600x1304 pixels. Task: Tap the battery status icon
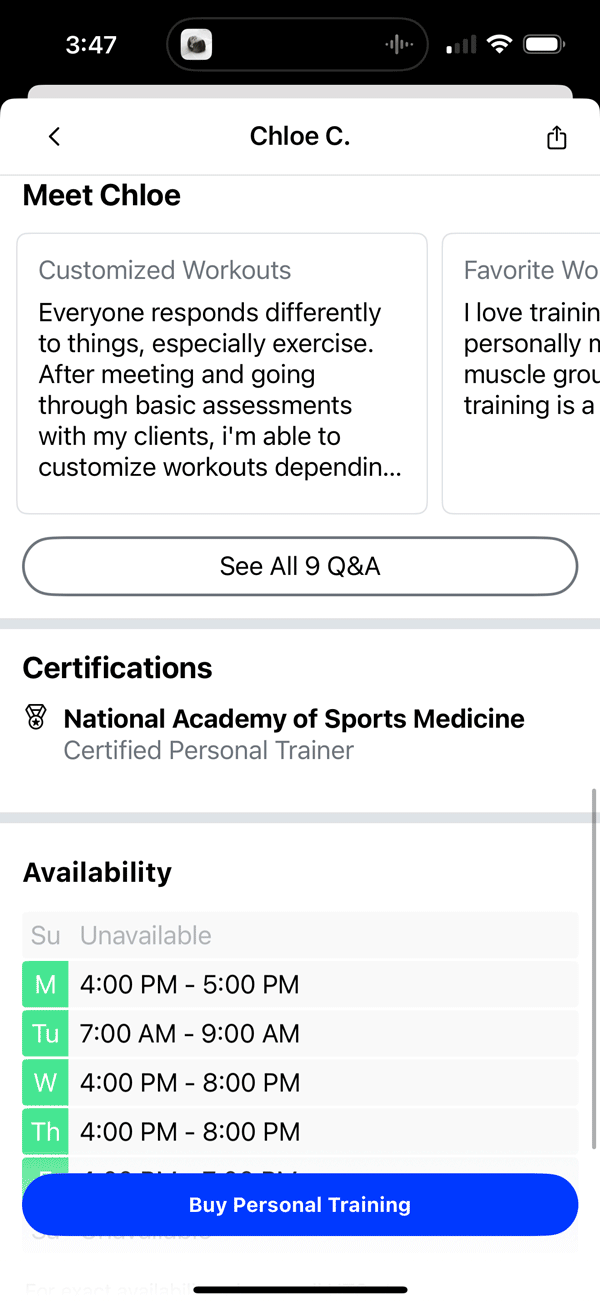[x=544, y=44]
